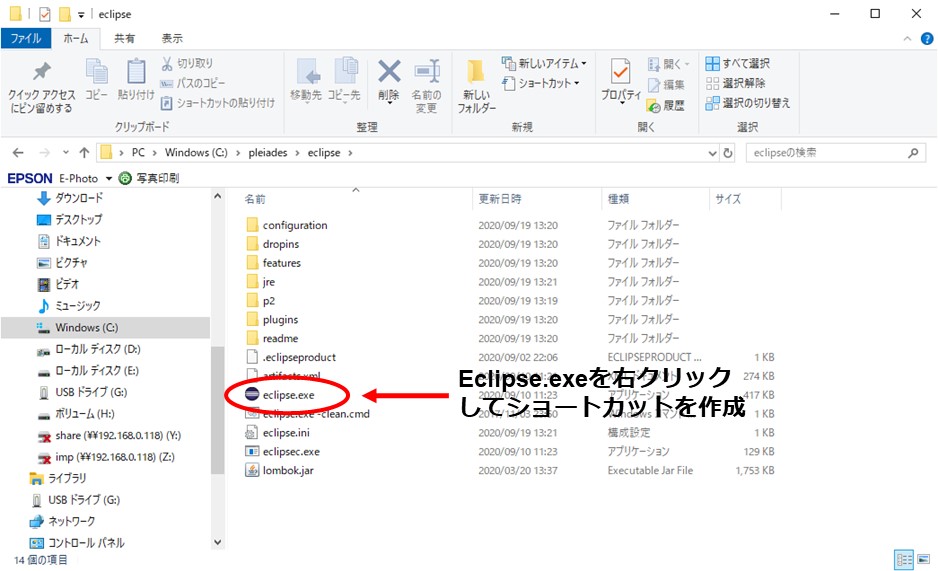Sort by サイズ column header

[x=728, y=199]
